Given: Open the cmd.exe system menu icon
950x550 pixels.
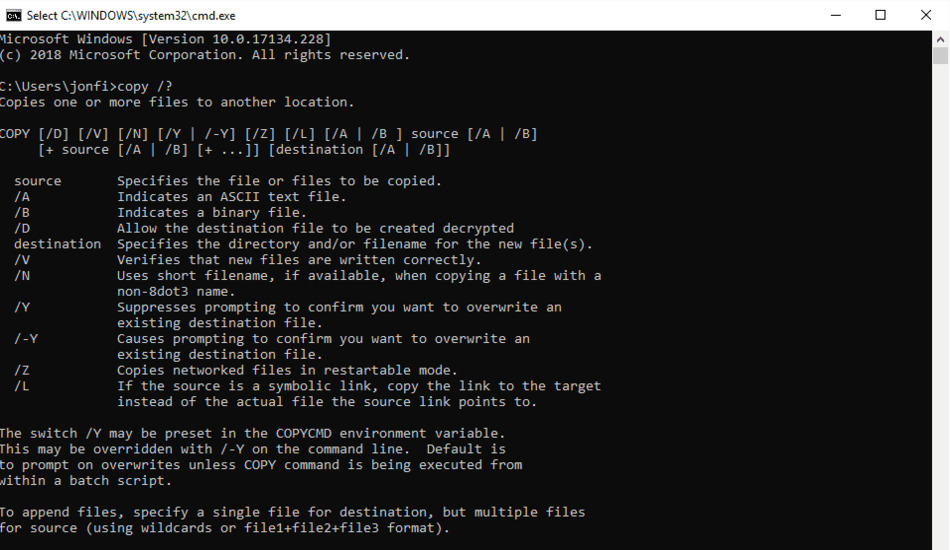Looking at the screenshot, I should click(x=13, y=15).
